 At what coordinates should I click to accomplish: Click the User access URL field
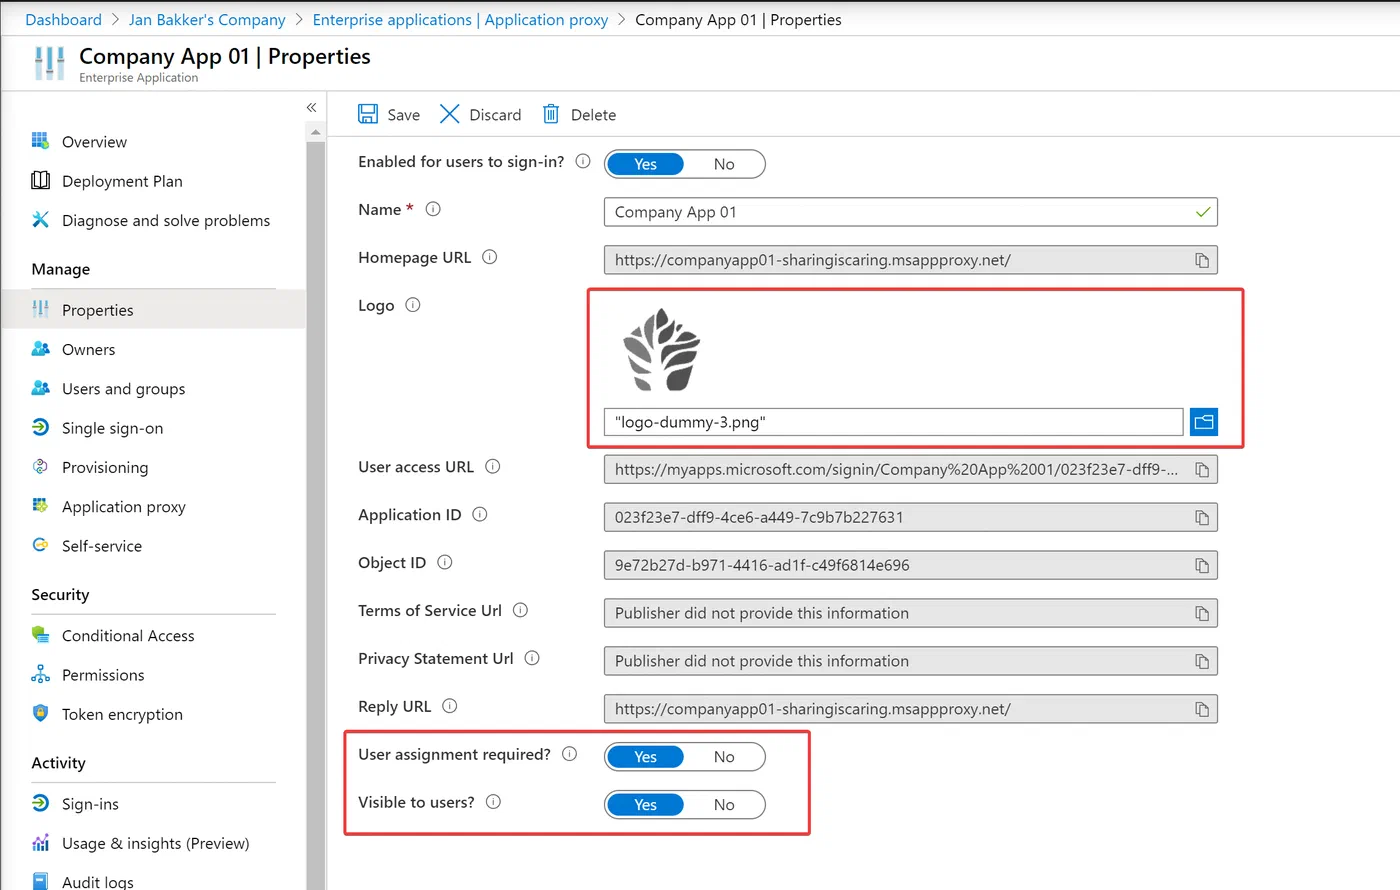[911, 469]
